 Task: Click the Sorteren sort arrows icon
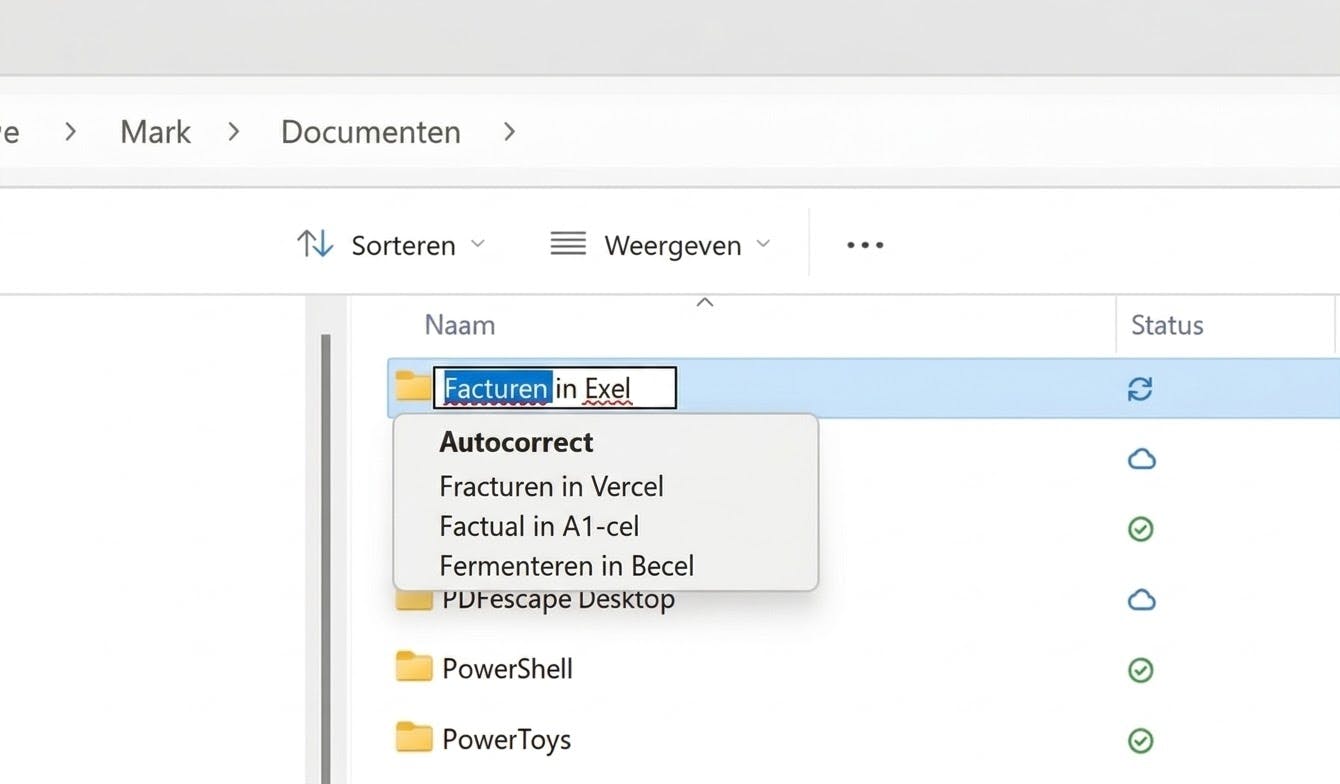[314, 243]
